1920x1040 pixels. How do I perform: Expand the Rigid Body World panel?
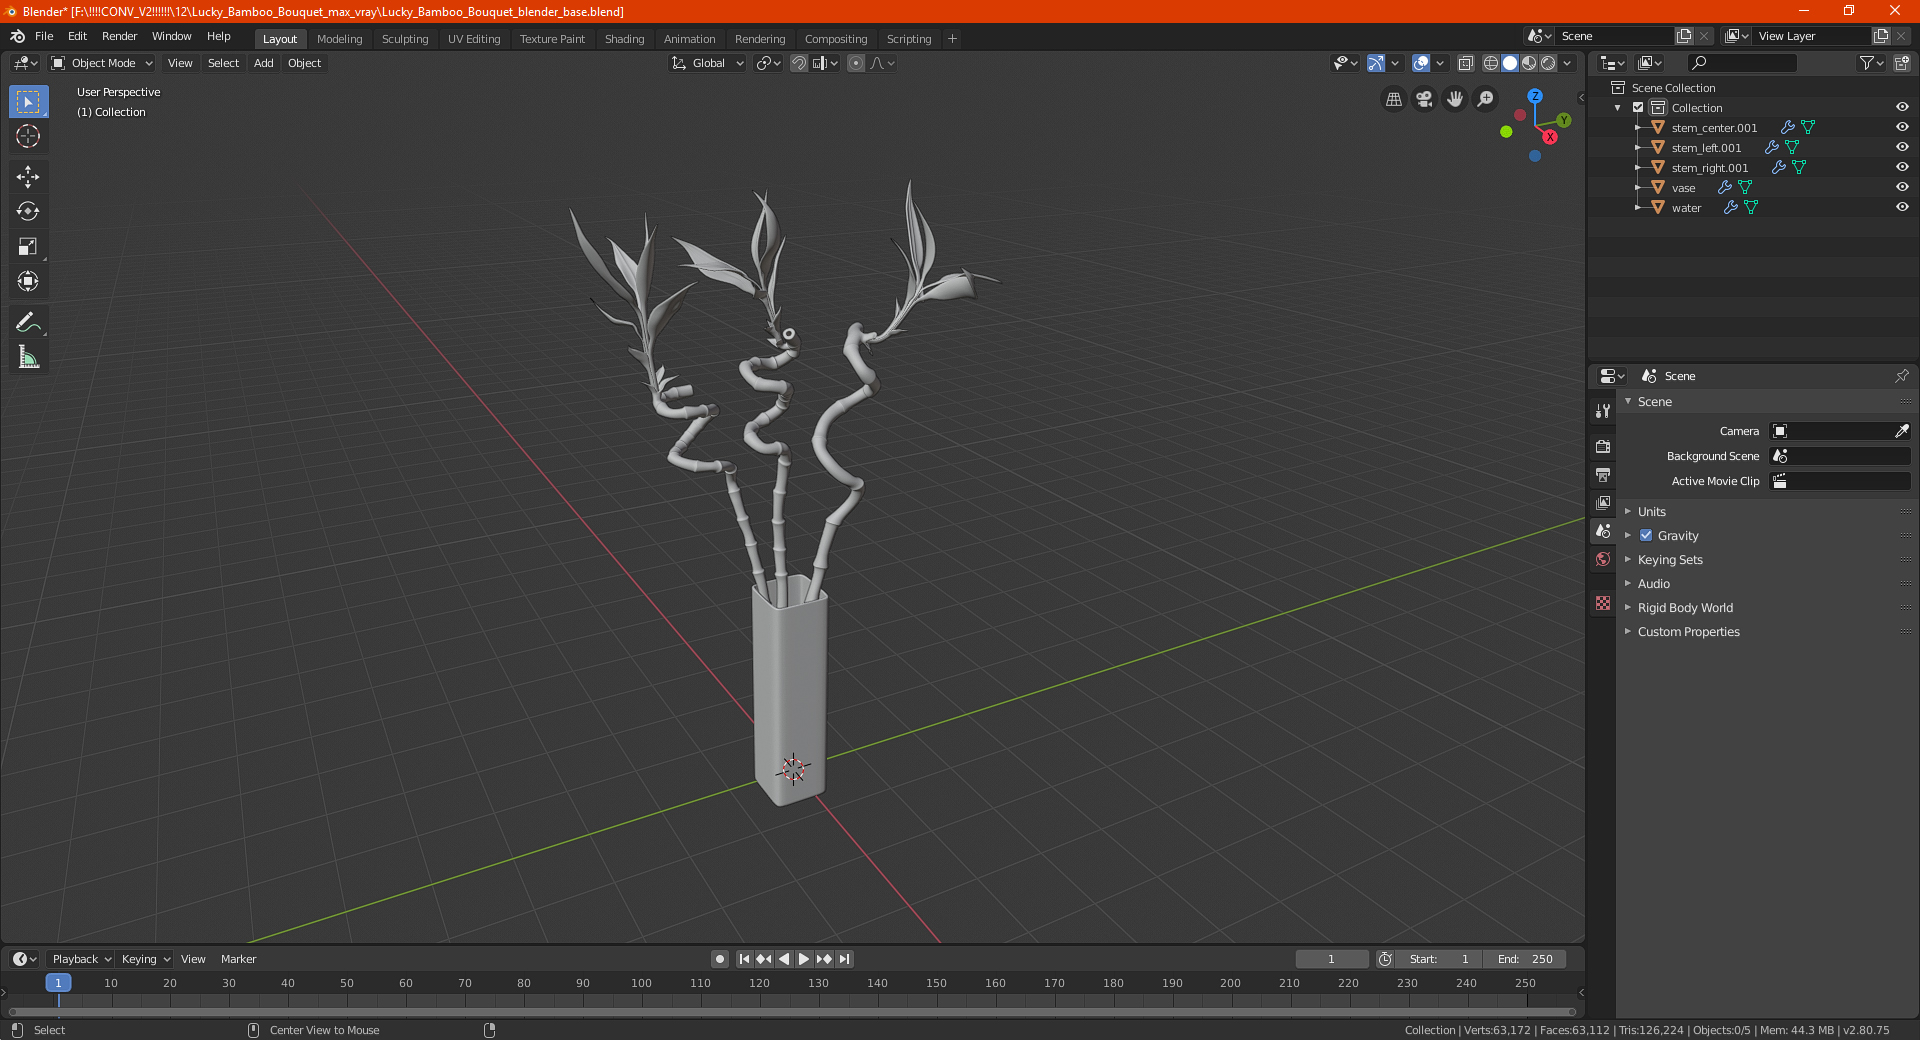pos(1685,608)
